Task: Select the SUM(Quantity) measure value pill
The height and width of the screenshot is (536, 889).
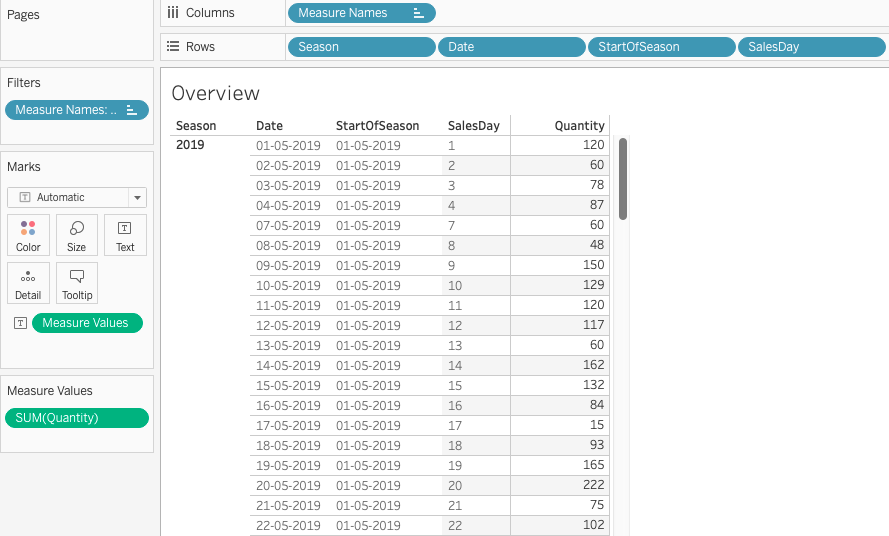Action: 77,418
